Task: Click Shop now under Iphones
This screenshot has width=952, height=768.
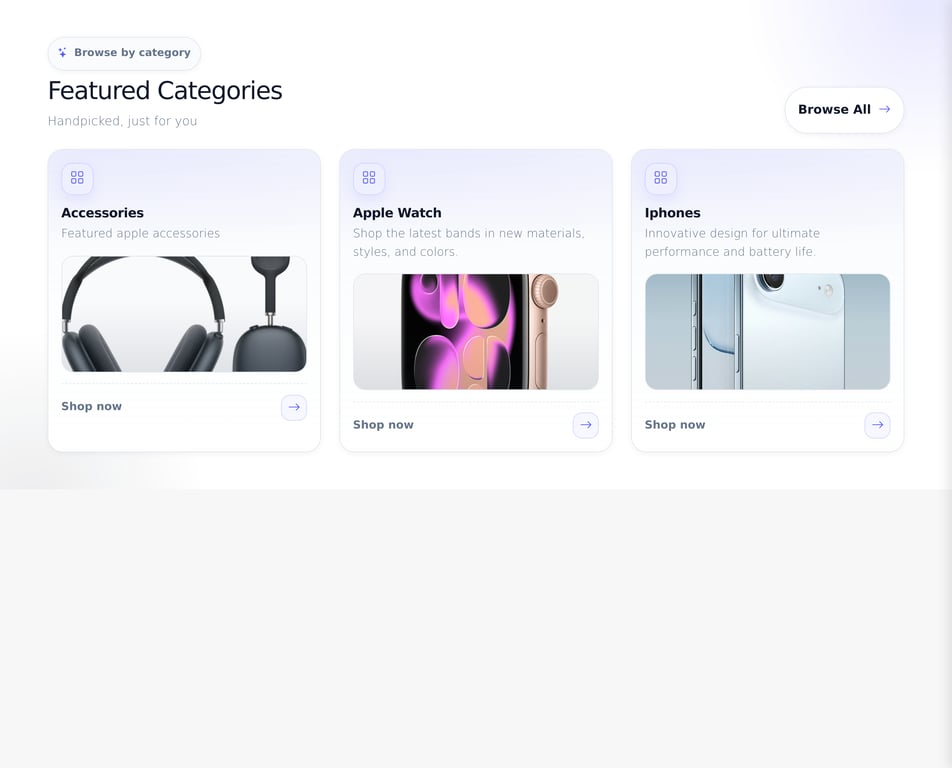Action: [x=675, y=424]
